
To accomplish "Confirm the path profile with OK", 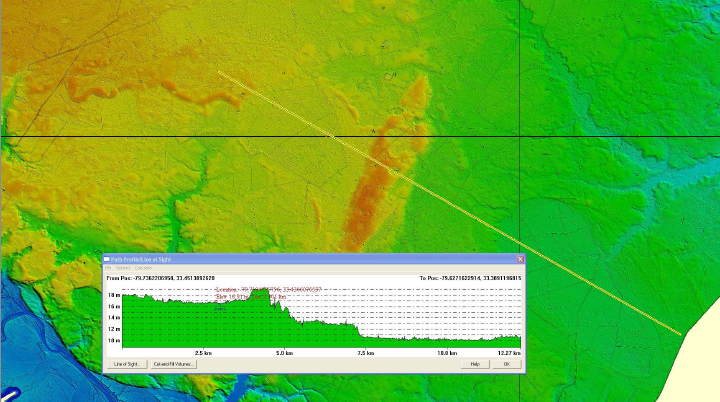I will pos(506,364).
